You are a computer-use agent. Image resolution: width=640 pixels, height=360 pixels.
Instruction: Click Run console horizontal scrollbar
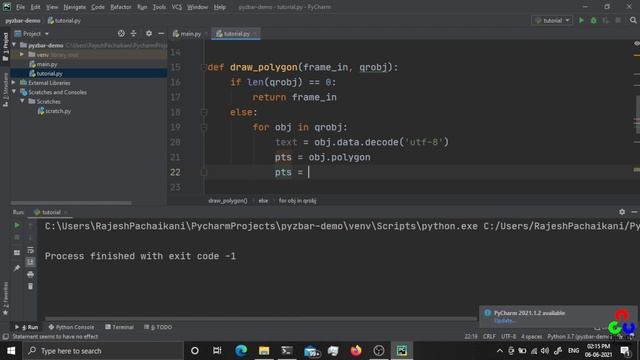point(261,318)
